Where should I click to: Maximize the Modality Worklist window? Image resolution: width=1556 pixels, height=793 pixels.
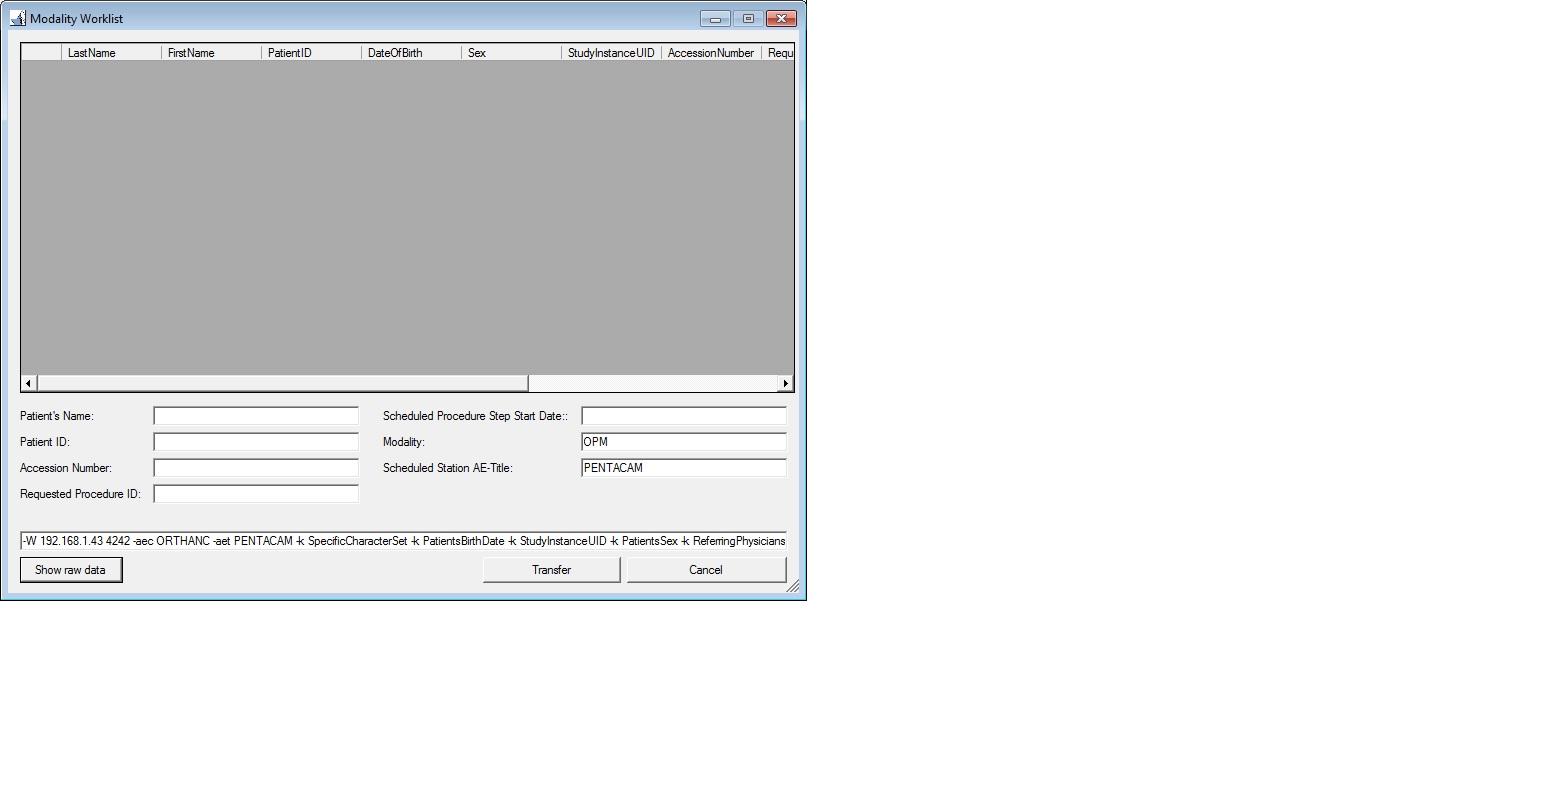coord(748,18)
